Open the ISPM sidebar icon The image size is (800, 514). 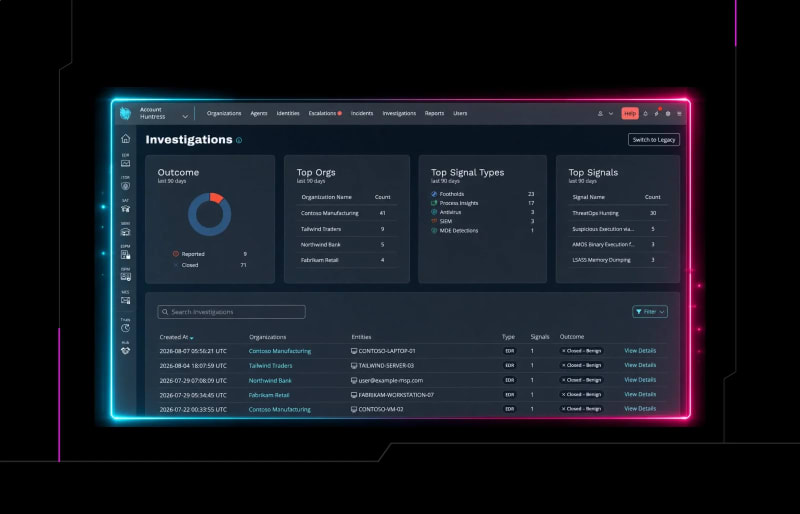tap(126, 277)
